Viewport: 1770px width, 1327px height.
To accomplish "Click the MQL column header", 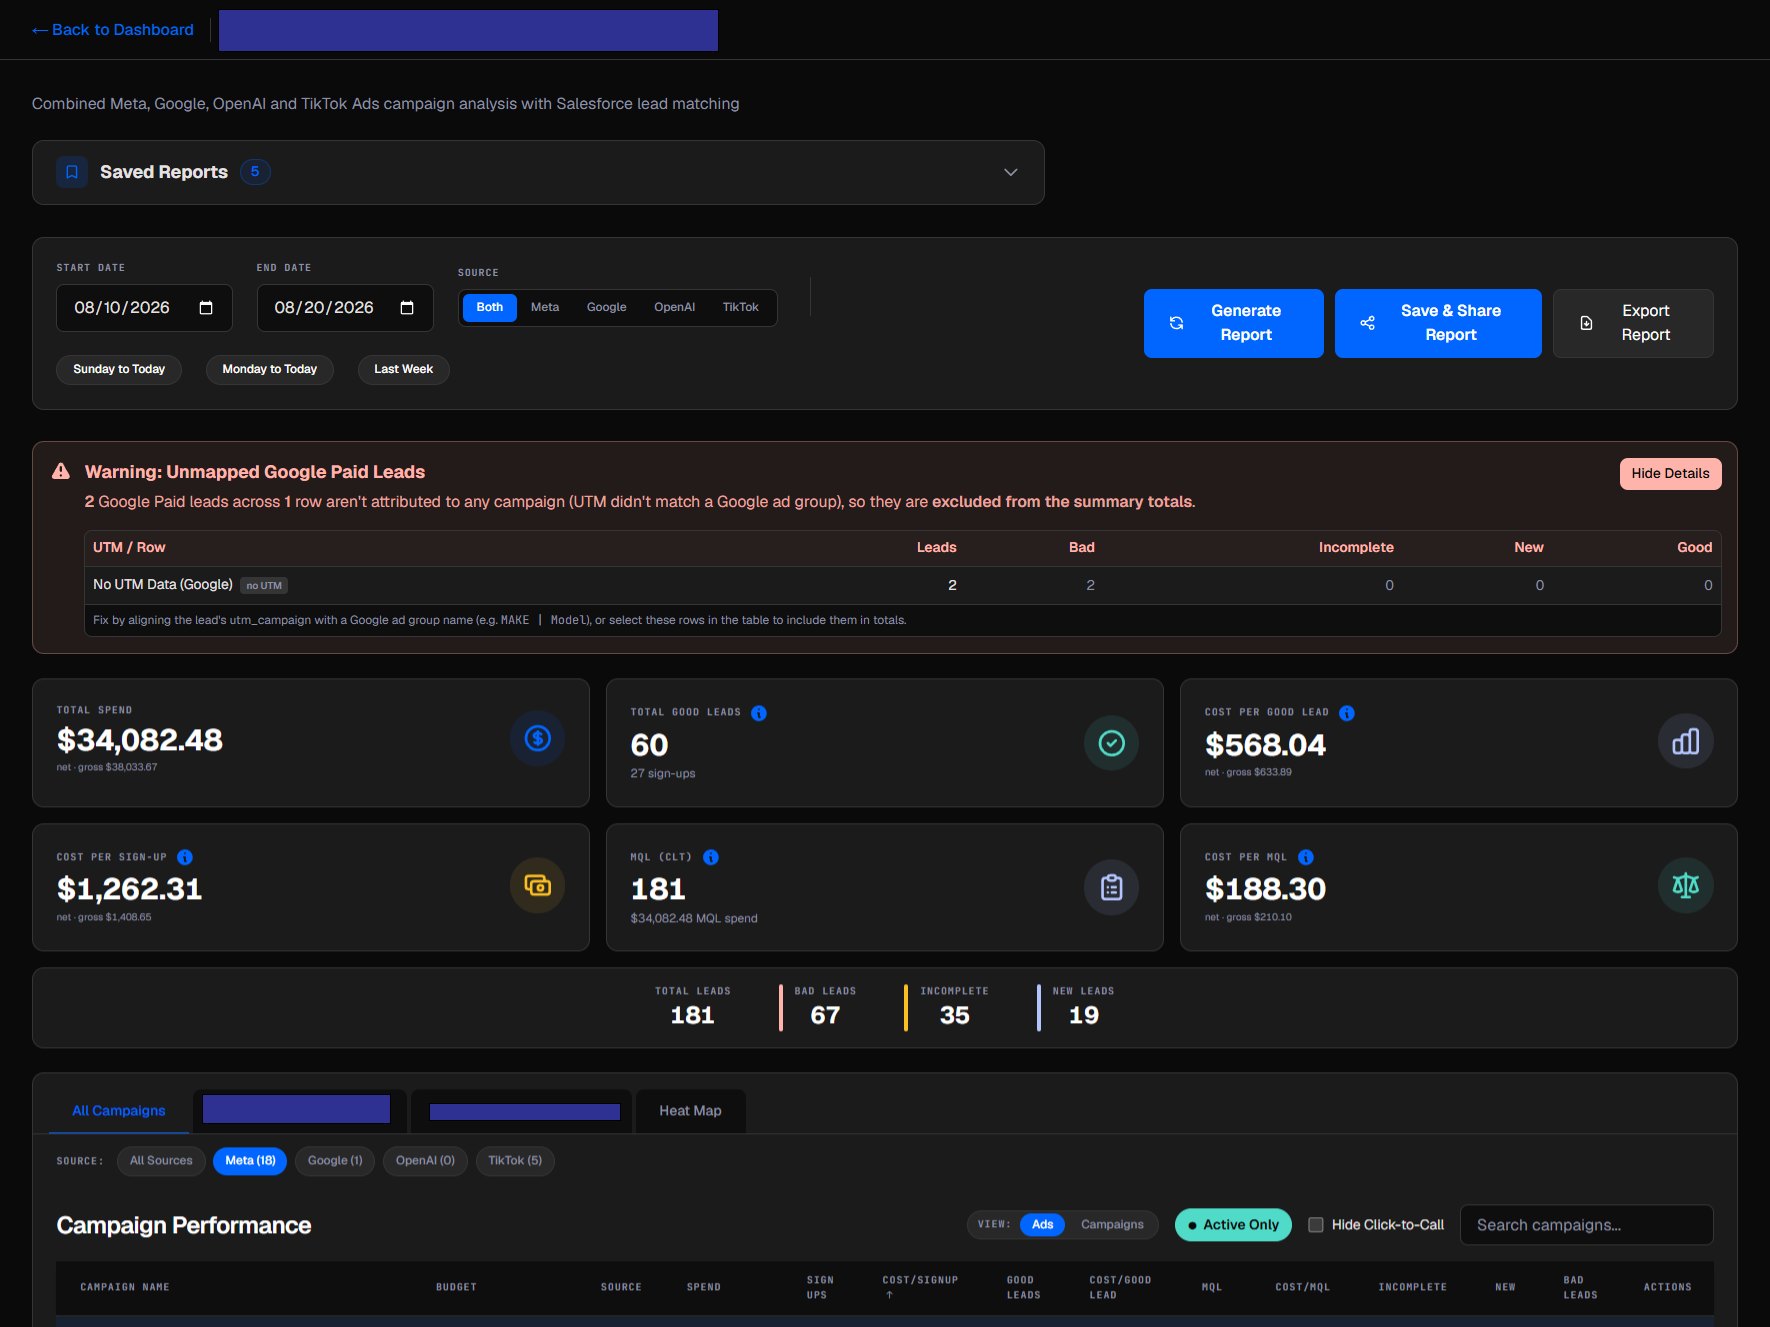I will [x=1212, y=1287].
